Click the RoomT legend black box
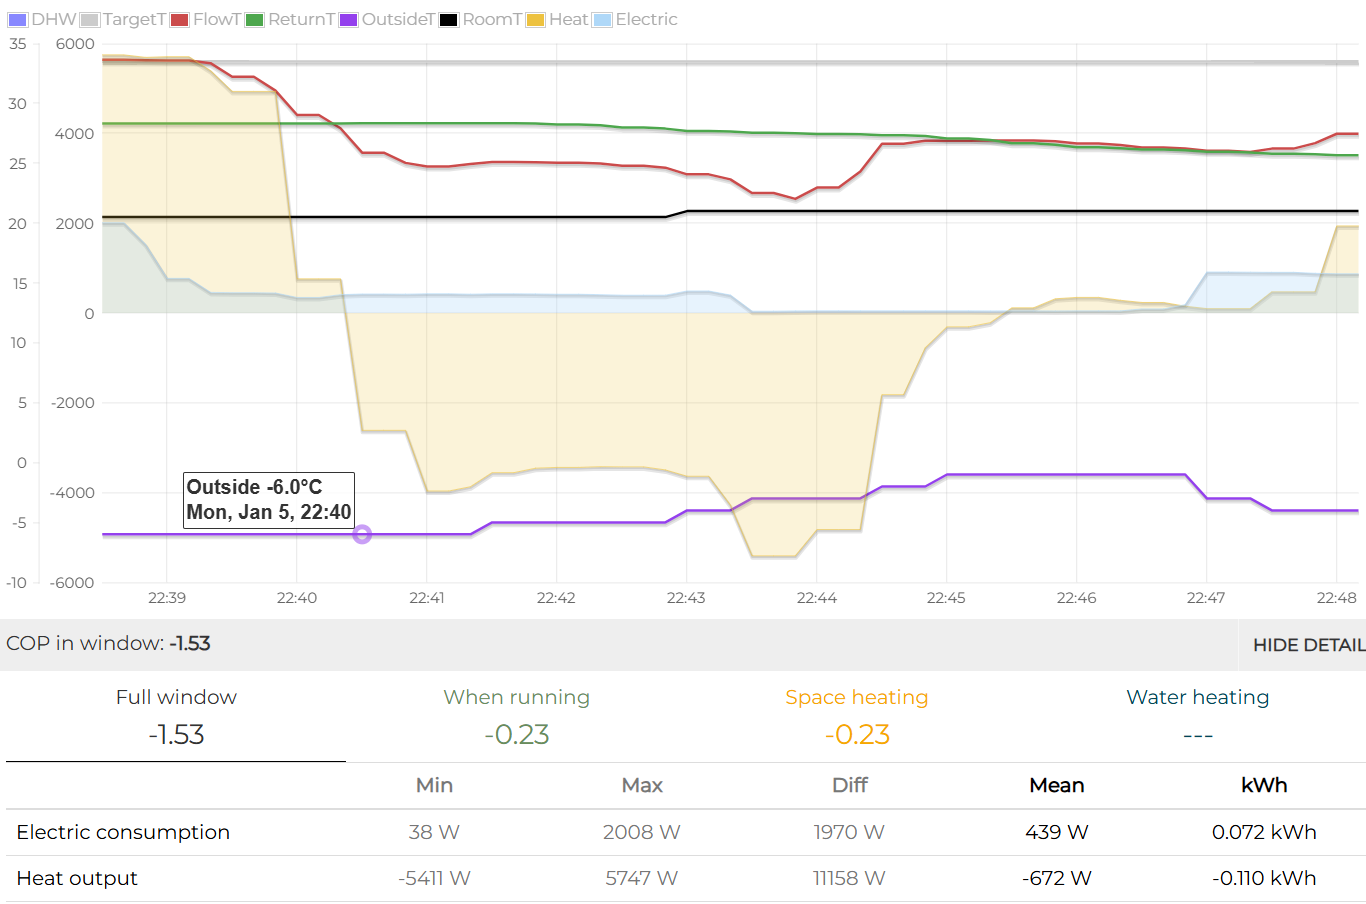The image size is (1366, 904). click(449, 20)
